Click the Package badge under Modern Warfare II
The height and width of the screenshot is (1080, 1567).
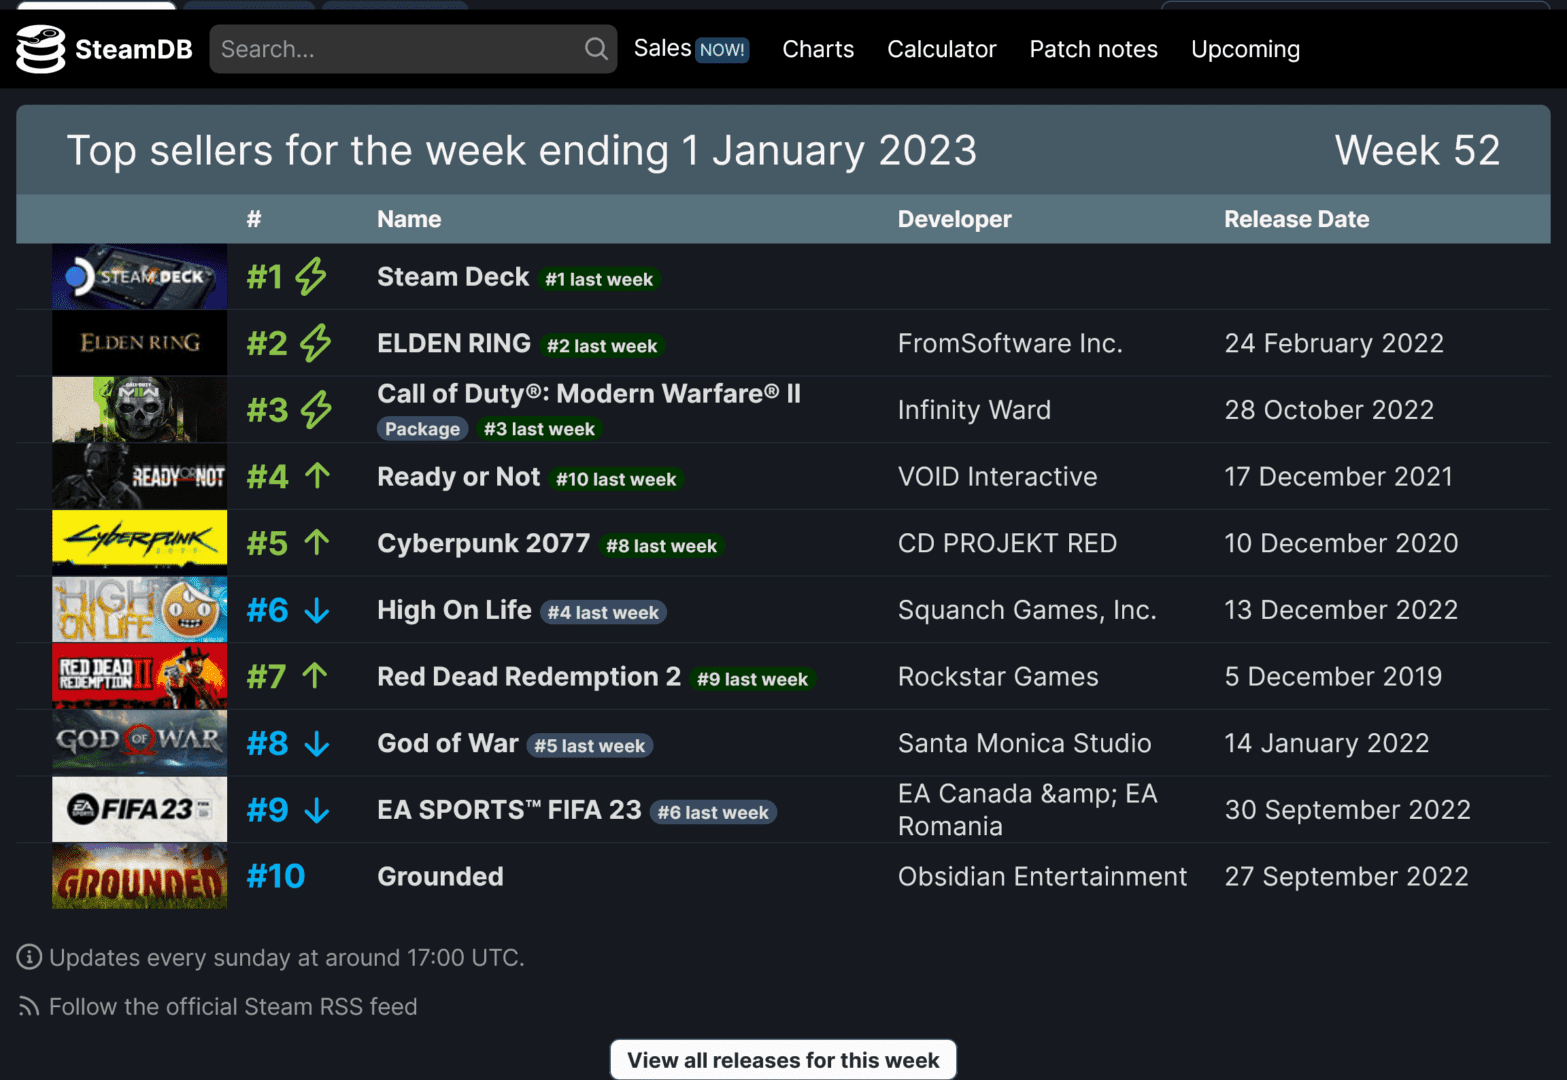(x=422, y=429)
